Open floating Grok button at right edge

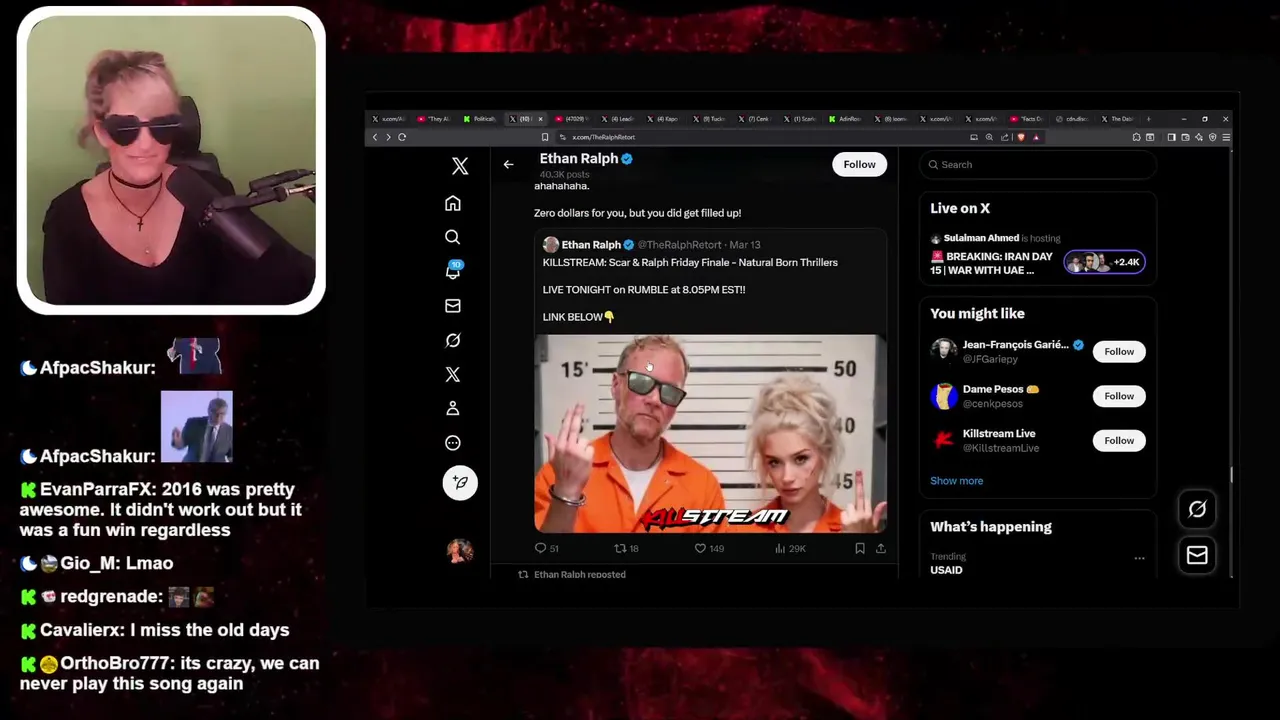pos(1197,509)
